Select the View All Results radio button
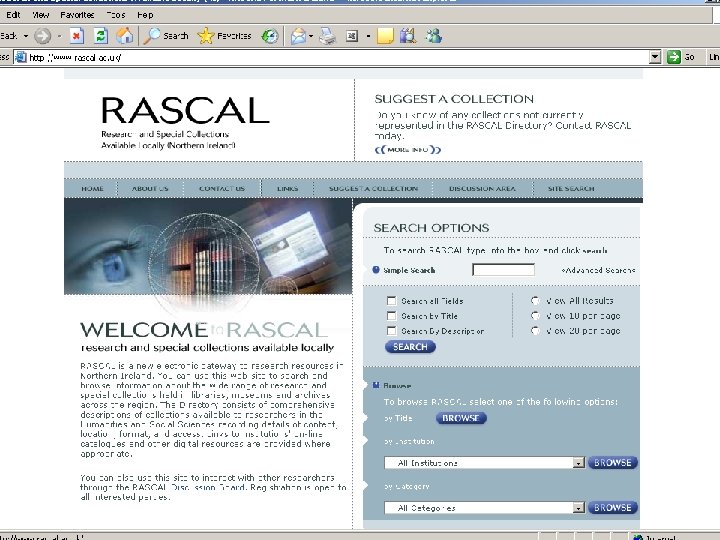This screenshot has height=540, width=720. coord(535,301)
